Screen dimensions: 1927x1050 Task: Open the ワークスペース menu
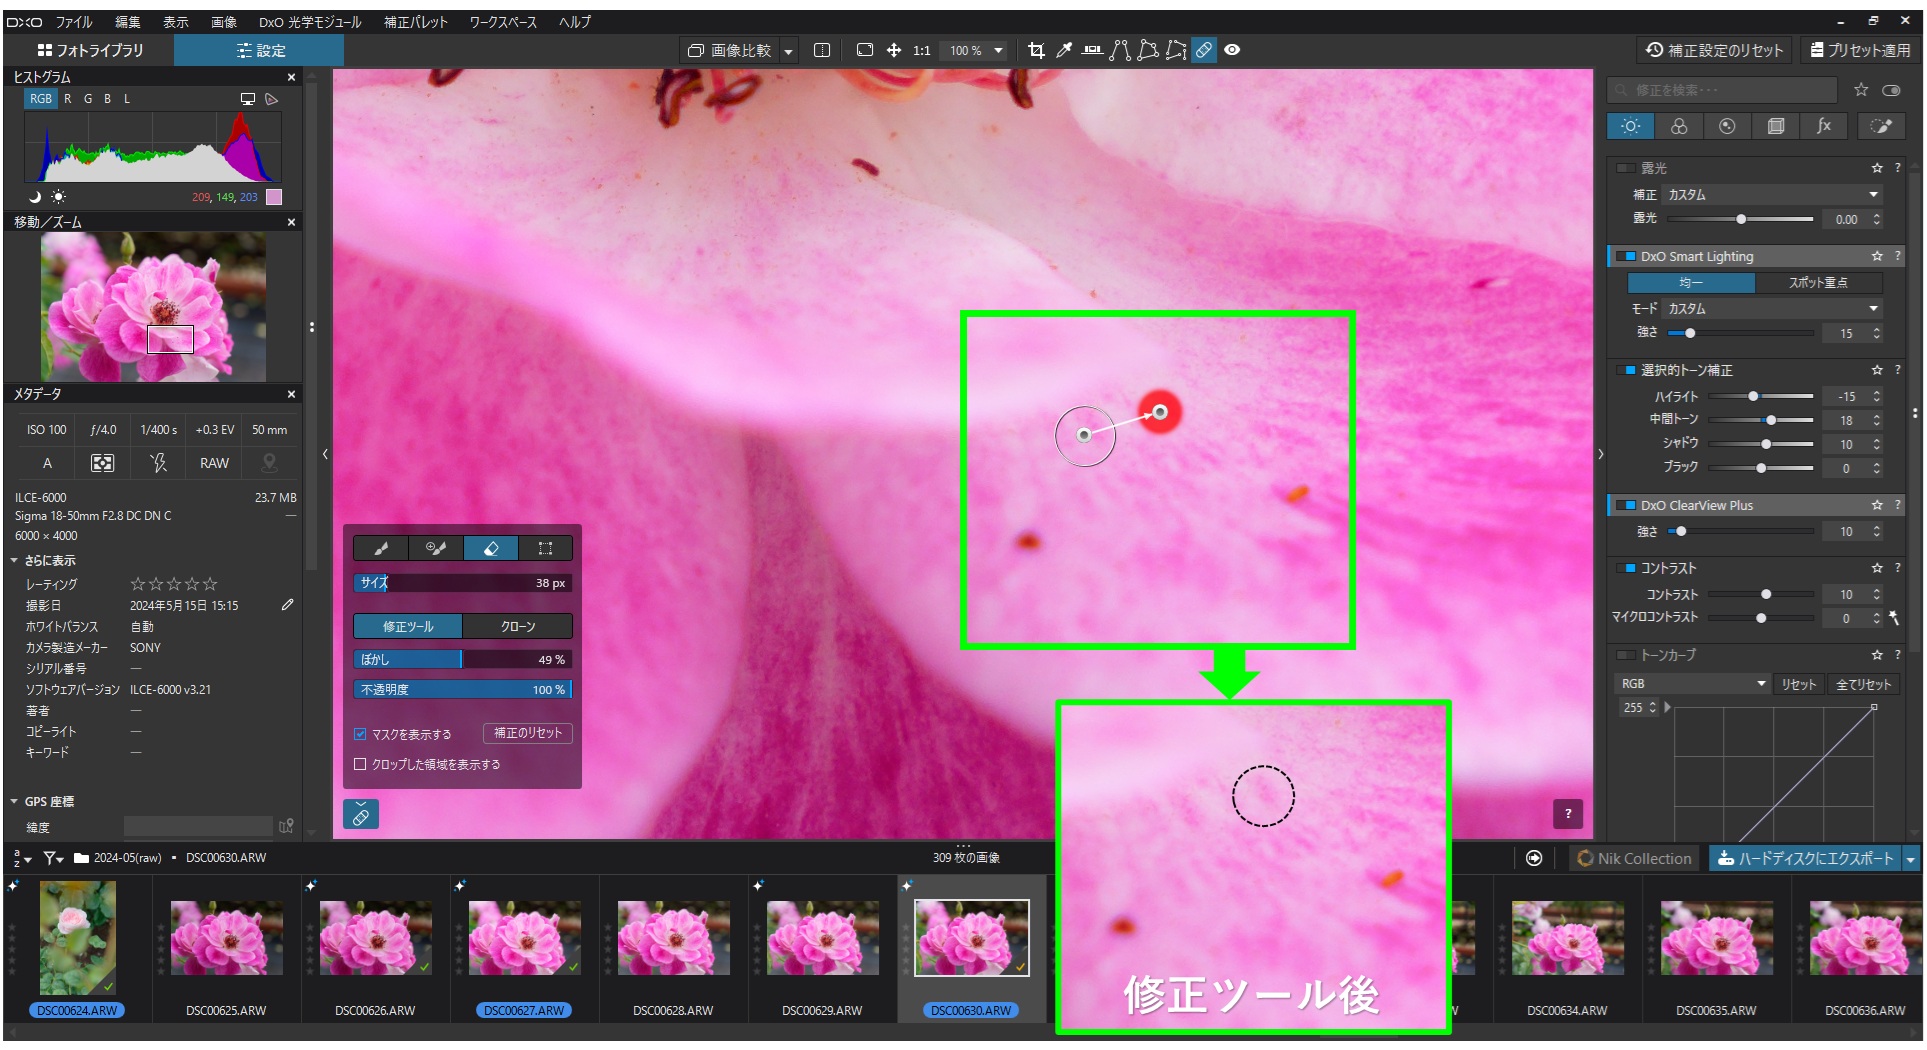(503, 22)
